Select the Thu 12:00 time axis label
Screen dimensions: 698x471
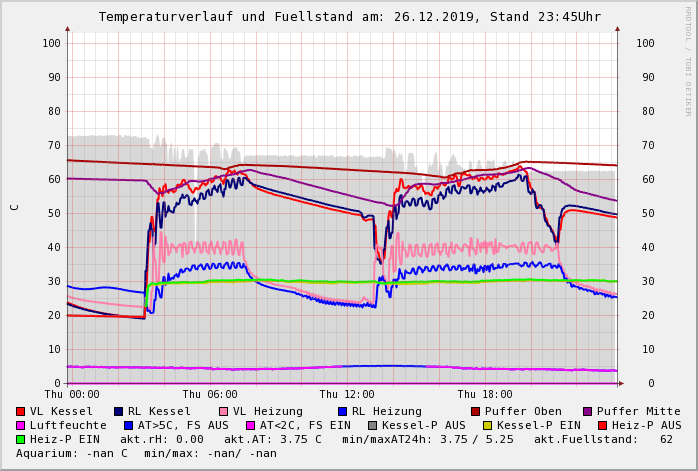347,395
